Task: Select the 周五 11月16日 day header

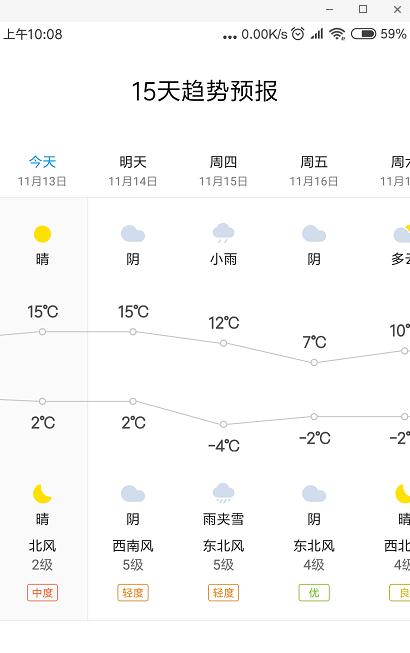Action: click(314, 171)
